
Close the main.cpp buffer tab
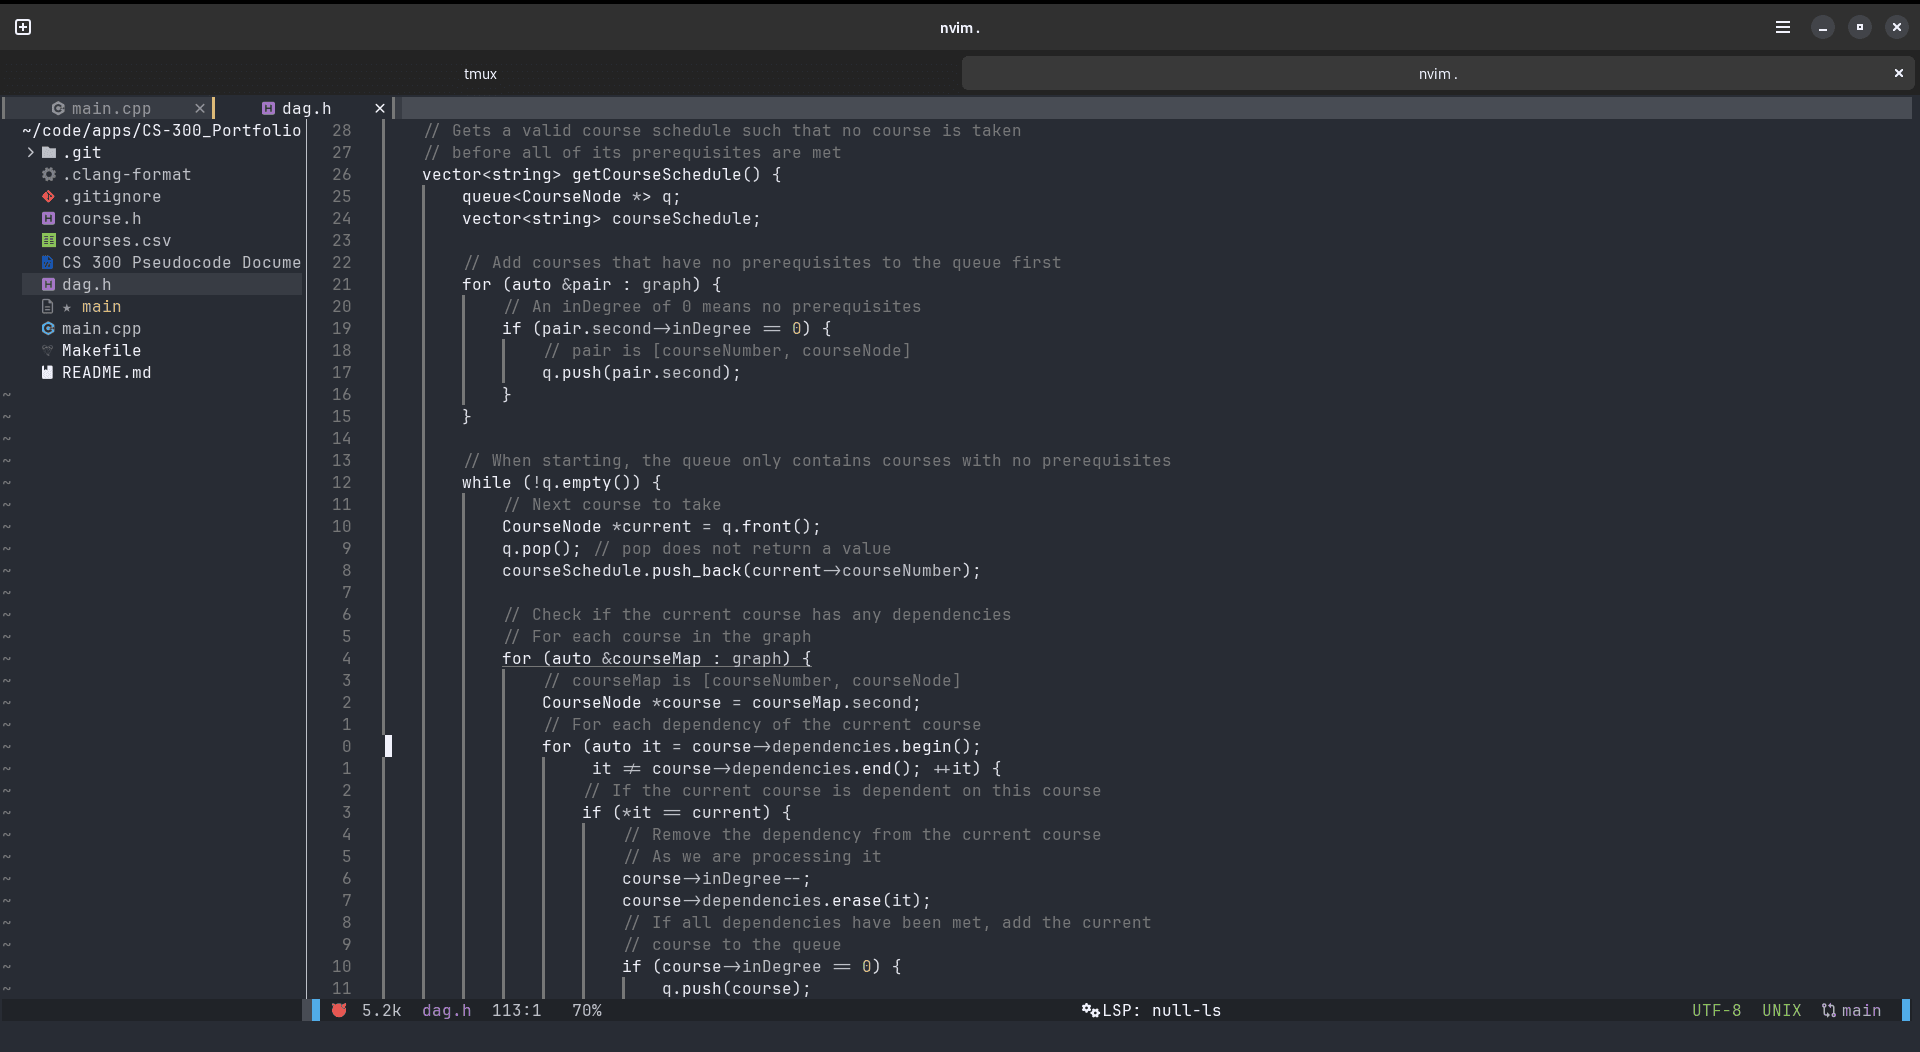coord(200,108)
